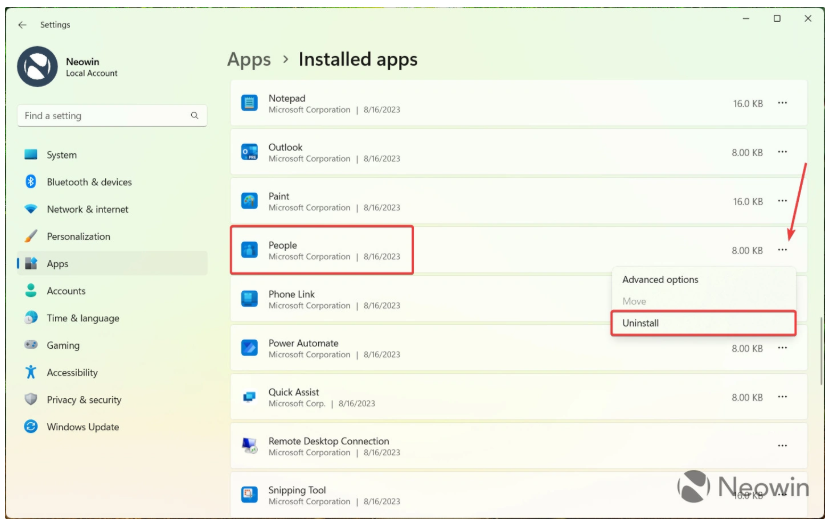Click the Outlook app name
The height and width of the screenshot is (527, 832).
point(285,147)
